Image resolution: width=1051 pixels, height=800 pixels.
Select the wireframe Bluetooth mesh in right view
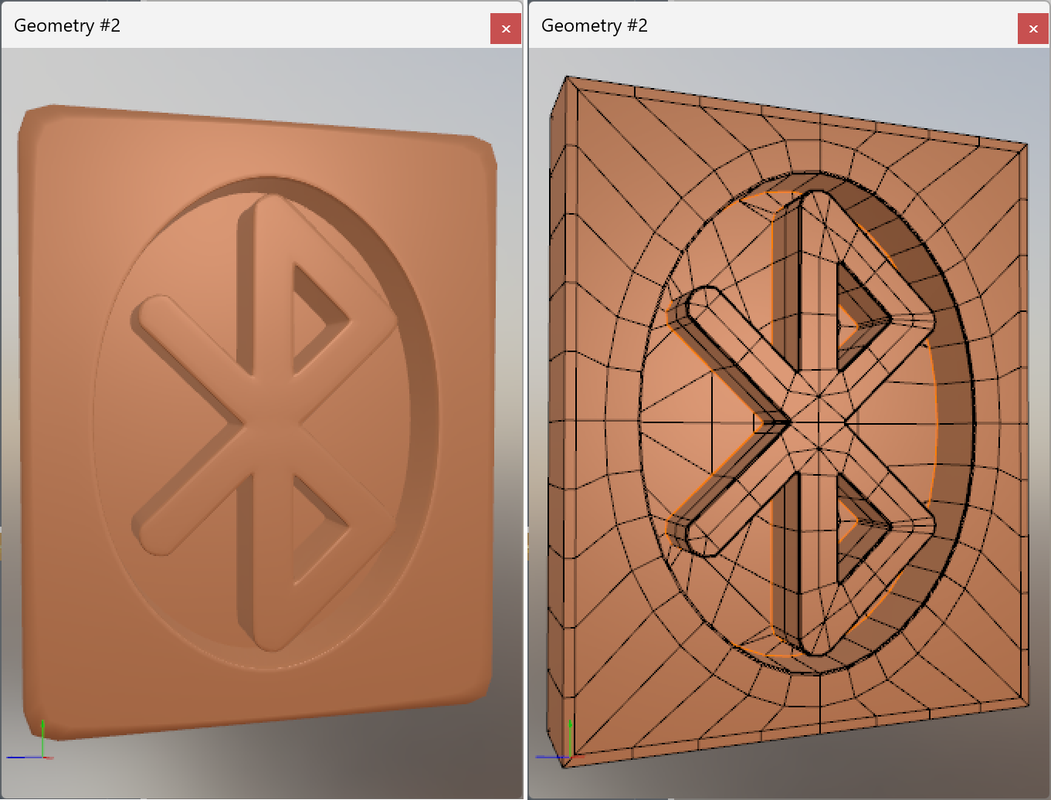788,422
